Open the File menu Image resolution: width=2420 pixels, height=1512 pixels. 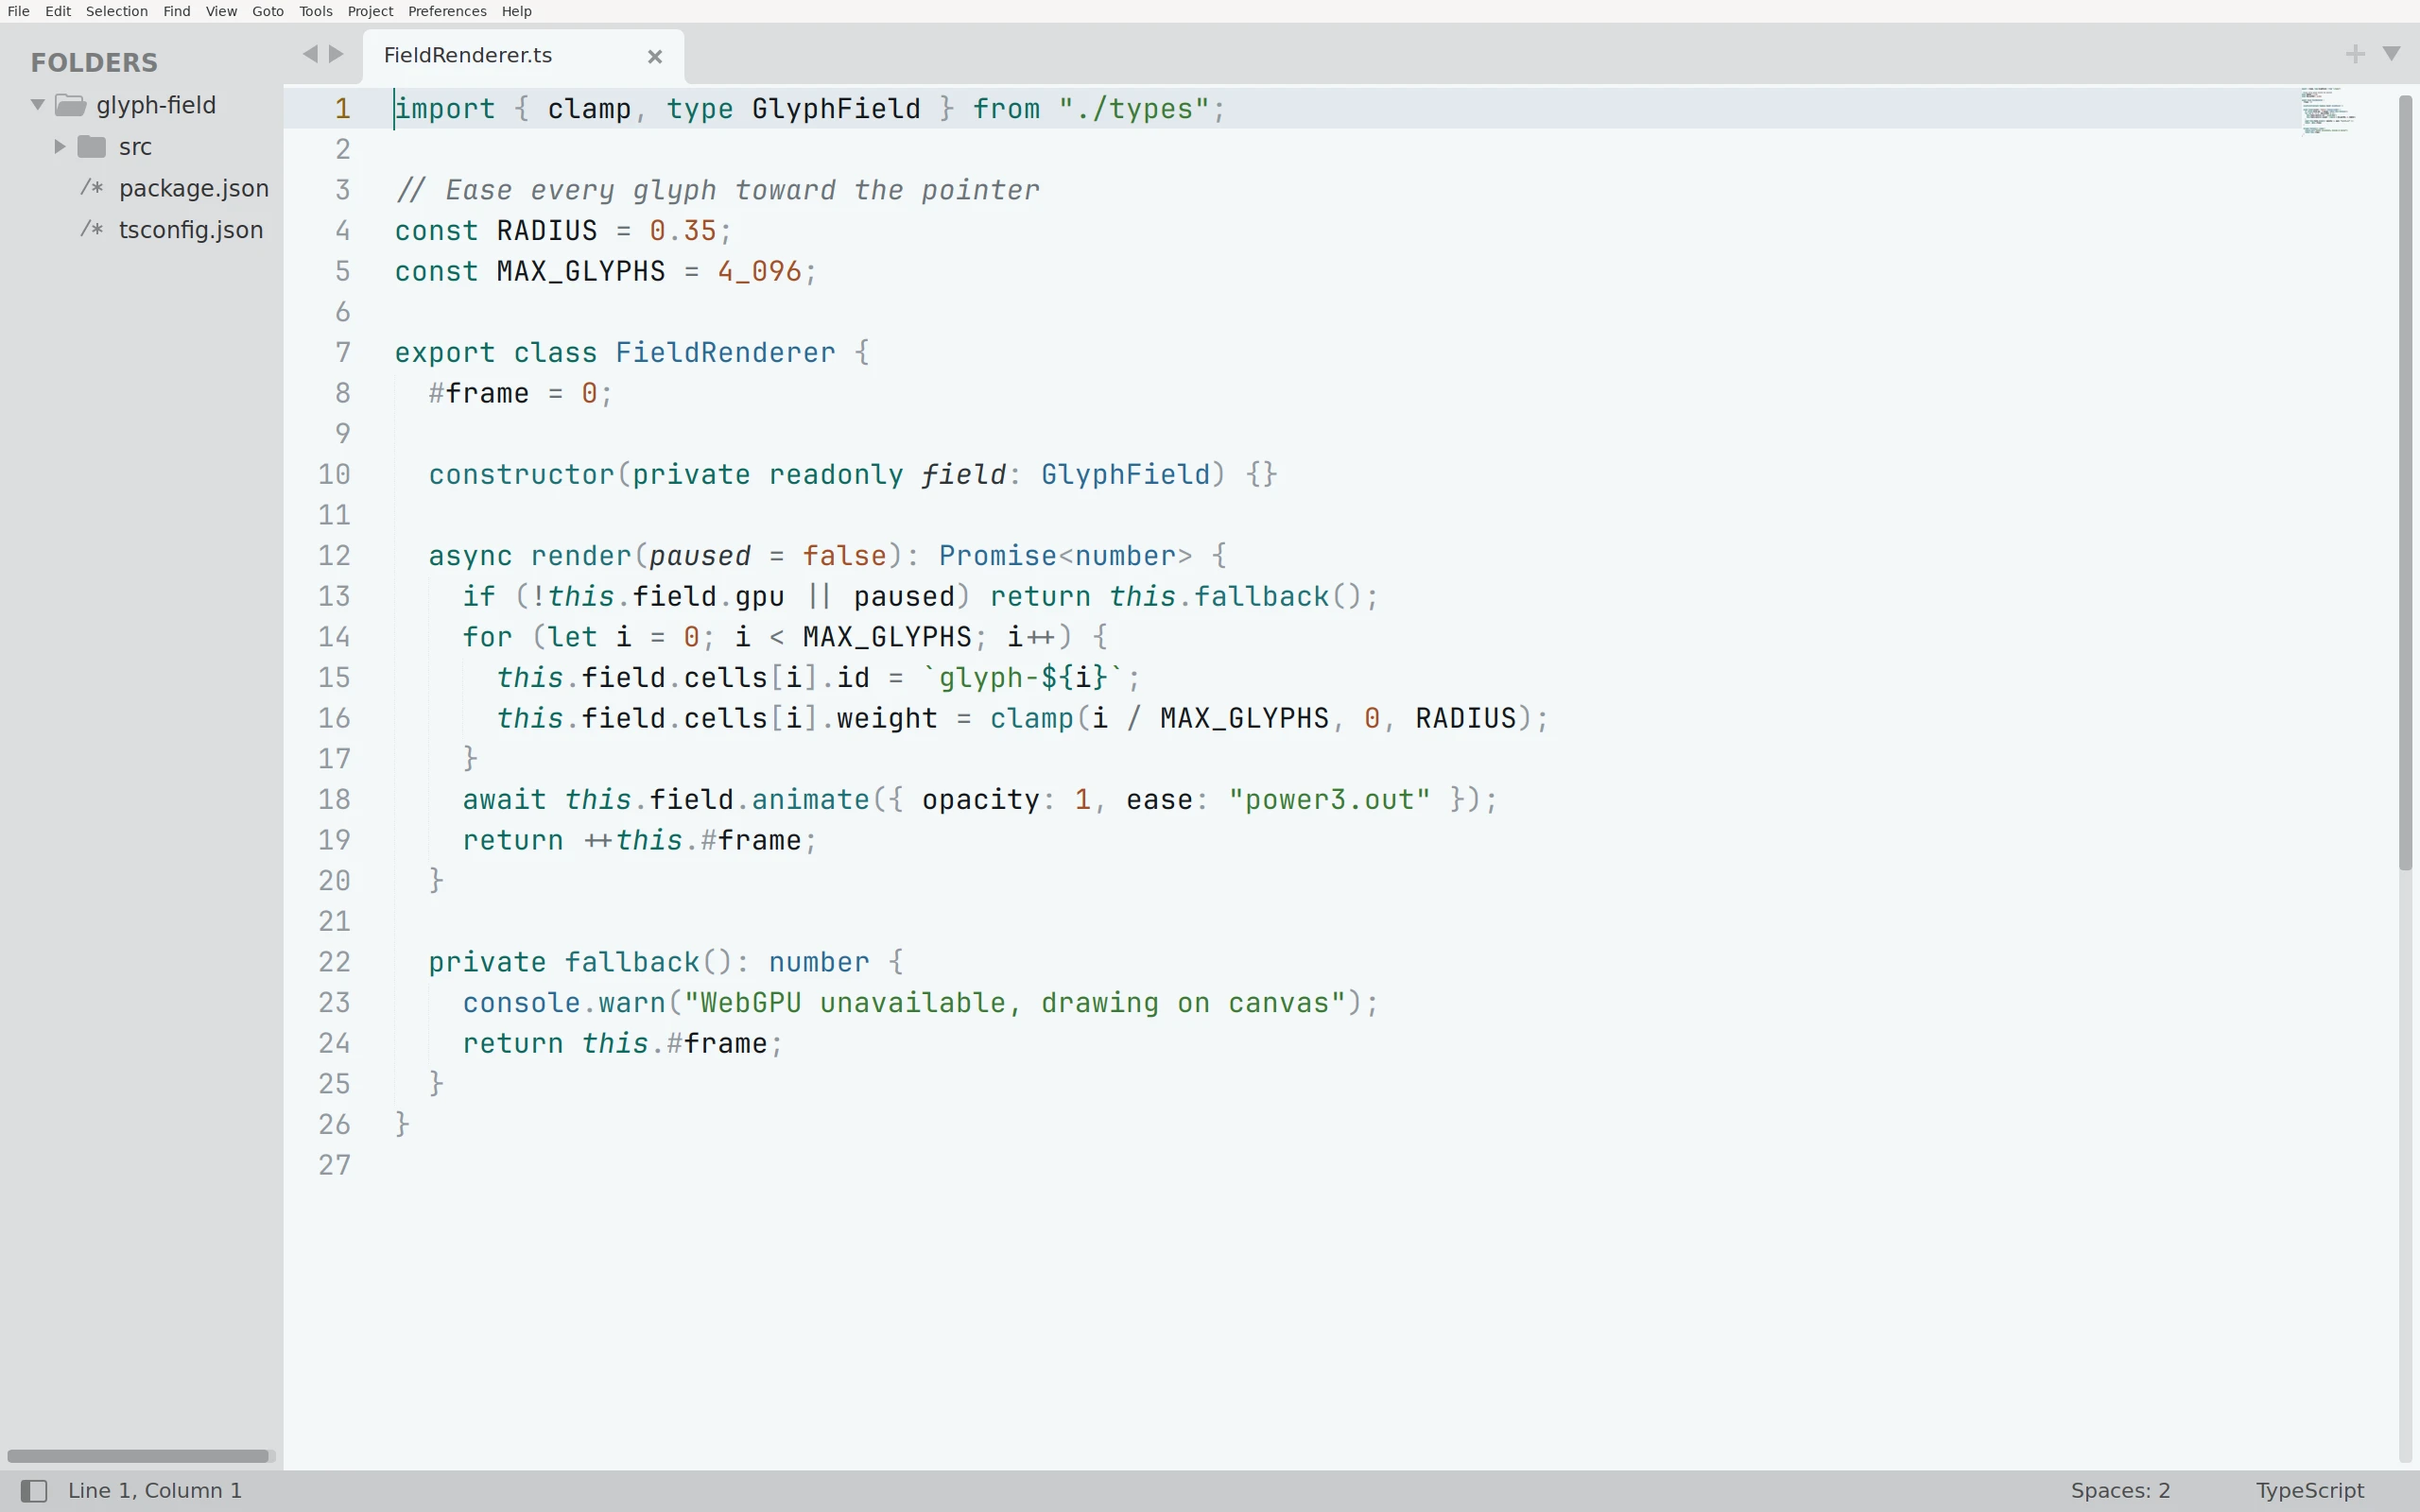(x=18, y=11)
